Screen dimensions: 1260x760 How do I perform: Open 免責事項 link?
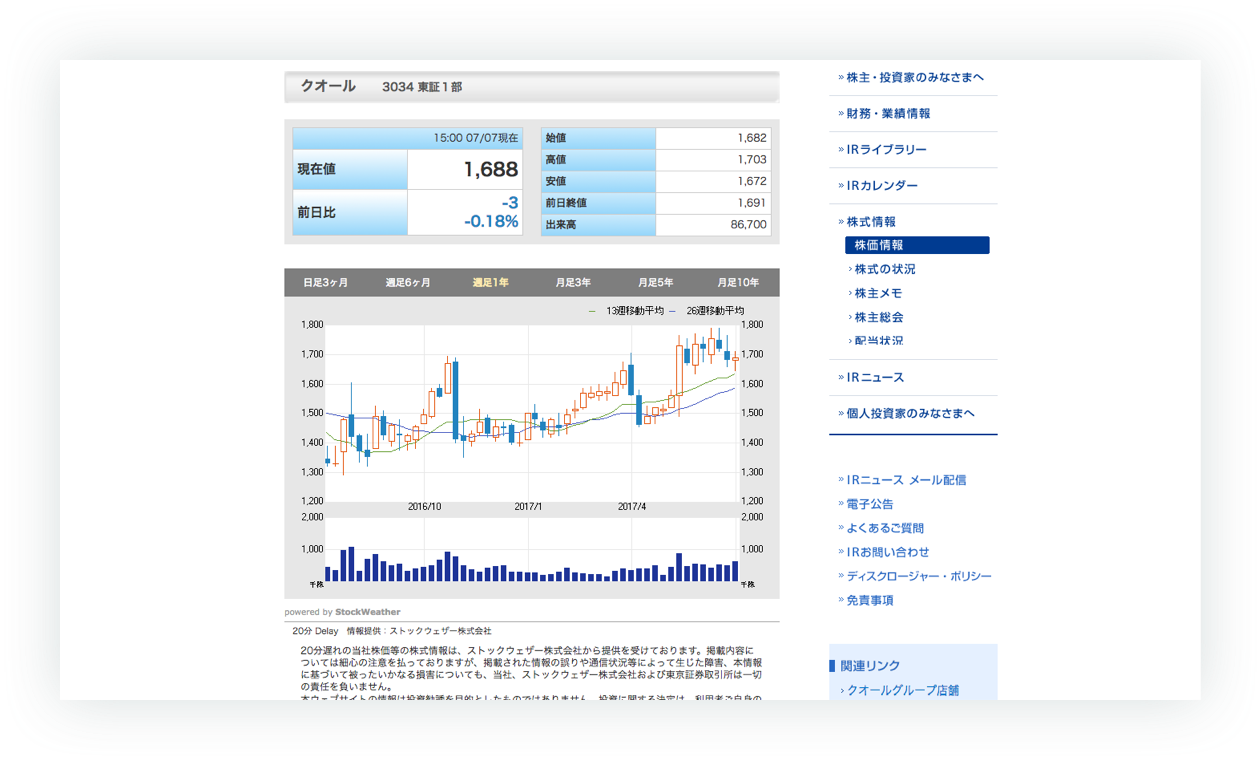[870, 600]
